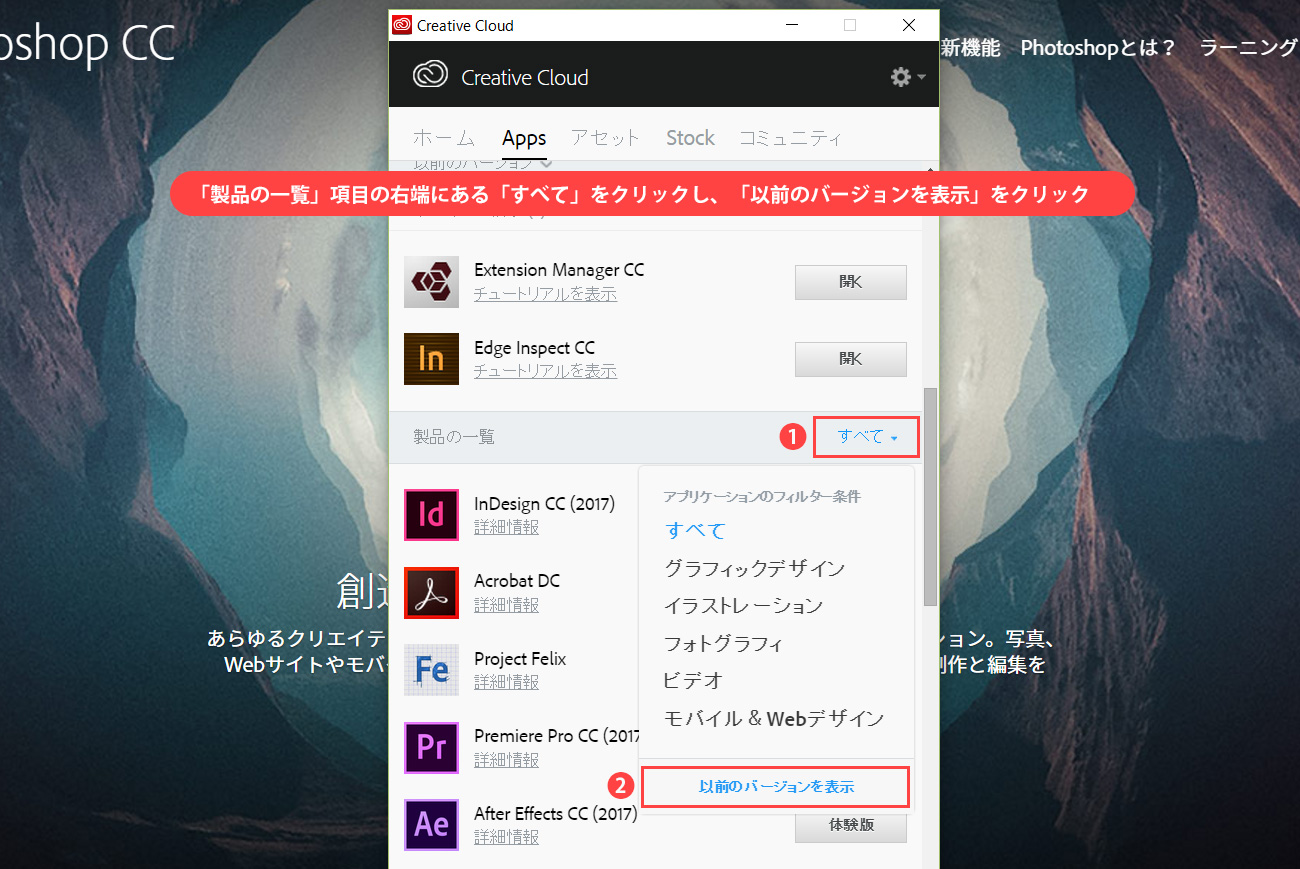This screenshot has height=869, width=1300.
Task: Open Project Felix 詳細情報 link
Action: click(x=506, y=682)
